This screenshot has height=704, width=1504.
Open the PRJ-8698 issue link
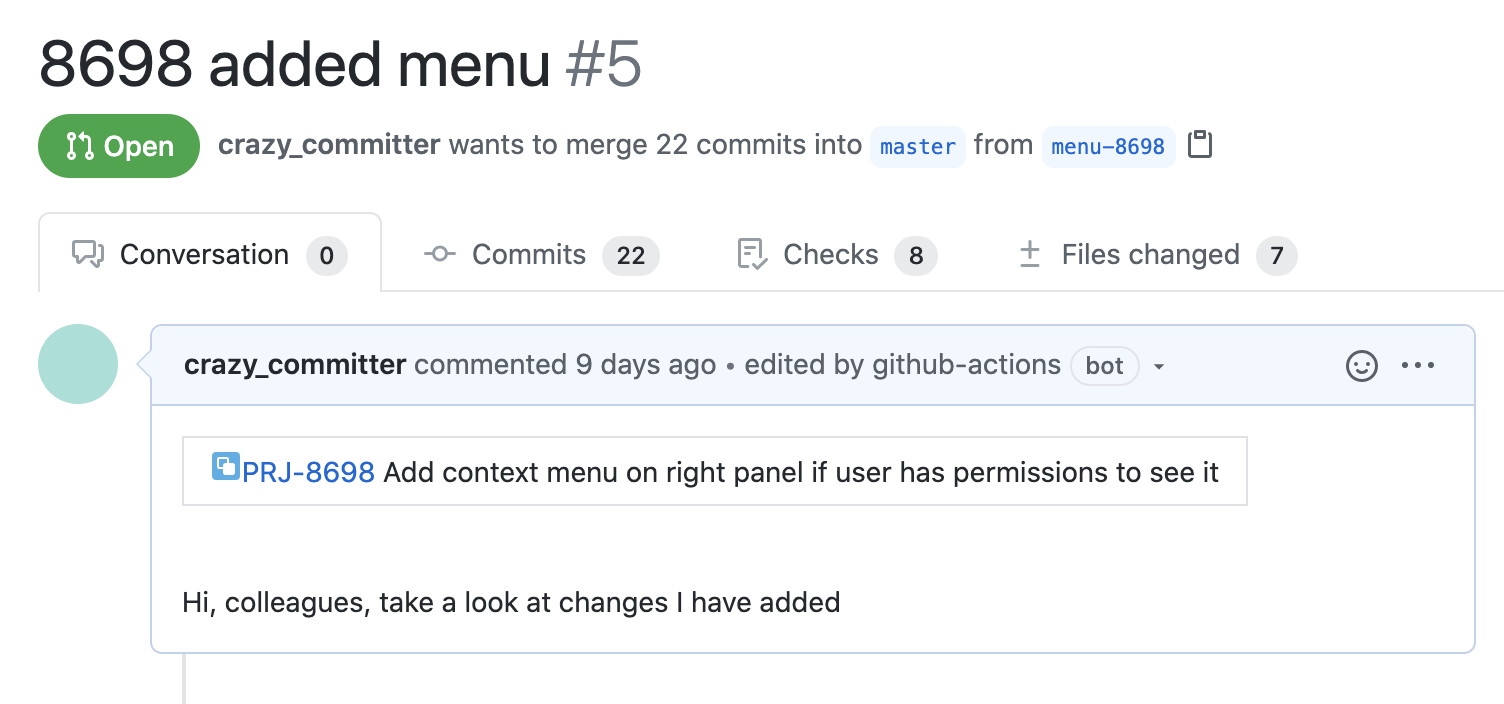308,472
